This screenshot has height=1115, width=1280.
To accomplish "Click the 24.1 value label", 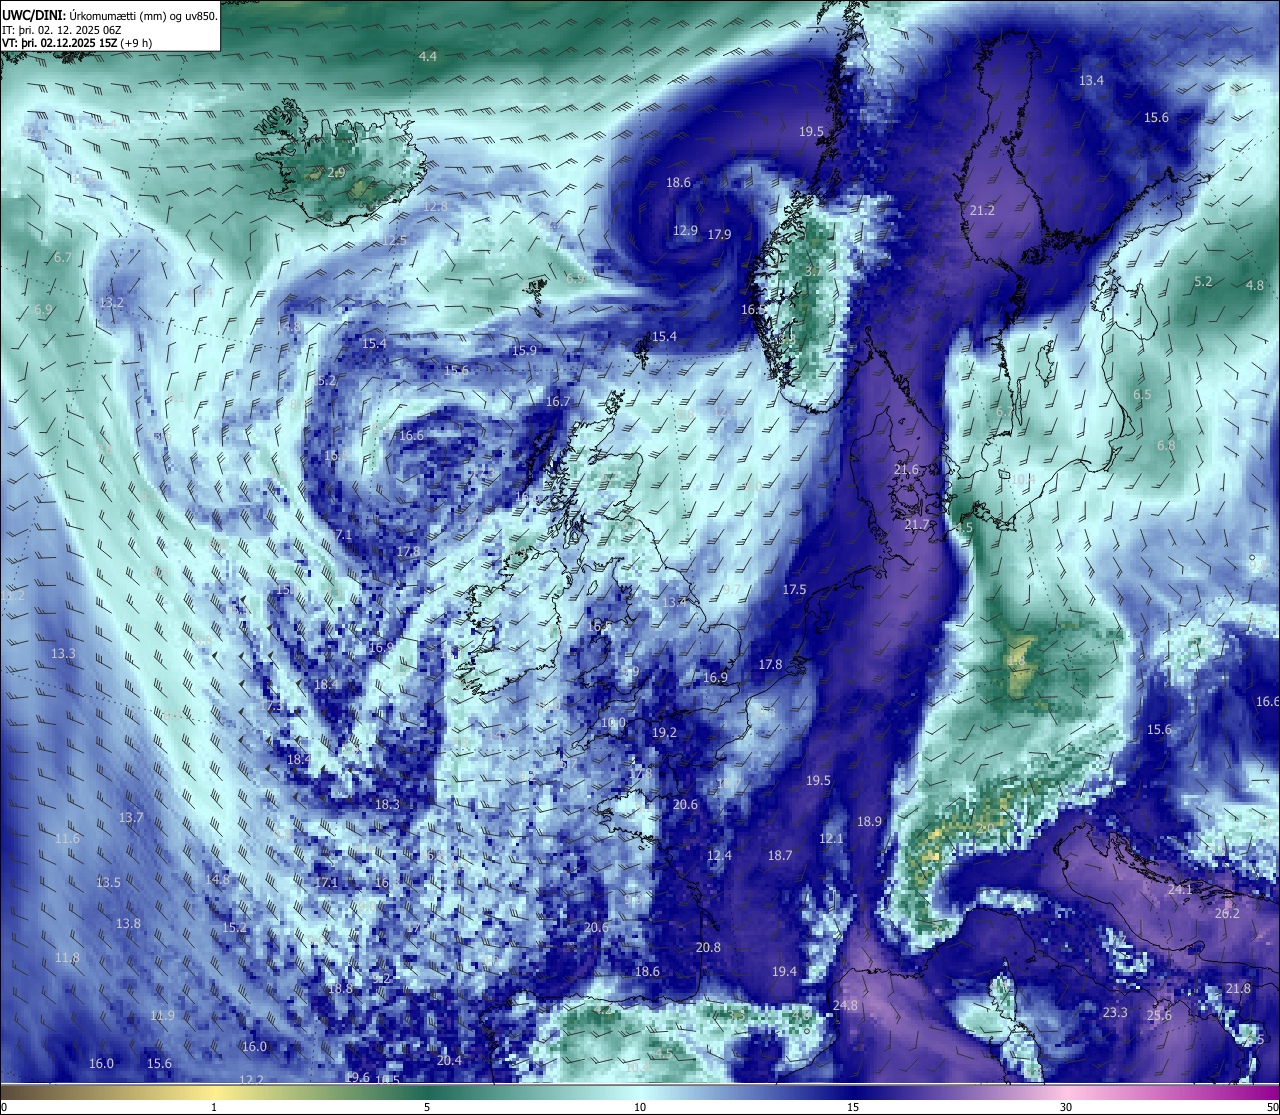I will [1180, 890].
